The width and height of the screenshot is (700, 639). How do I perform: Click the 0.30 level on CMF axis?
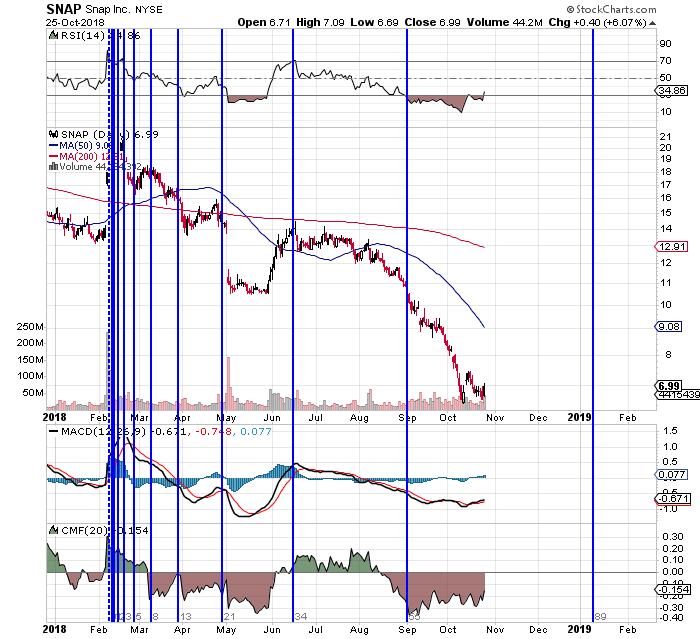coord(673,536)
